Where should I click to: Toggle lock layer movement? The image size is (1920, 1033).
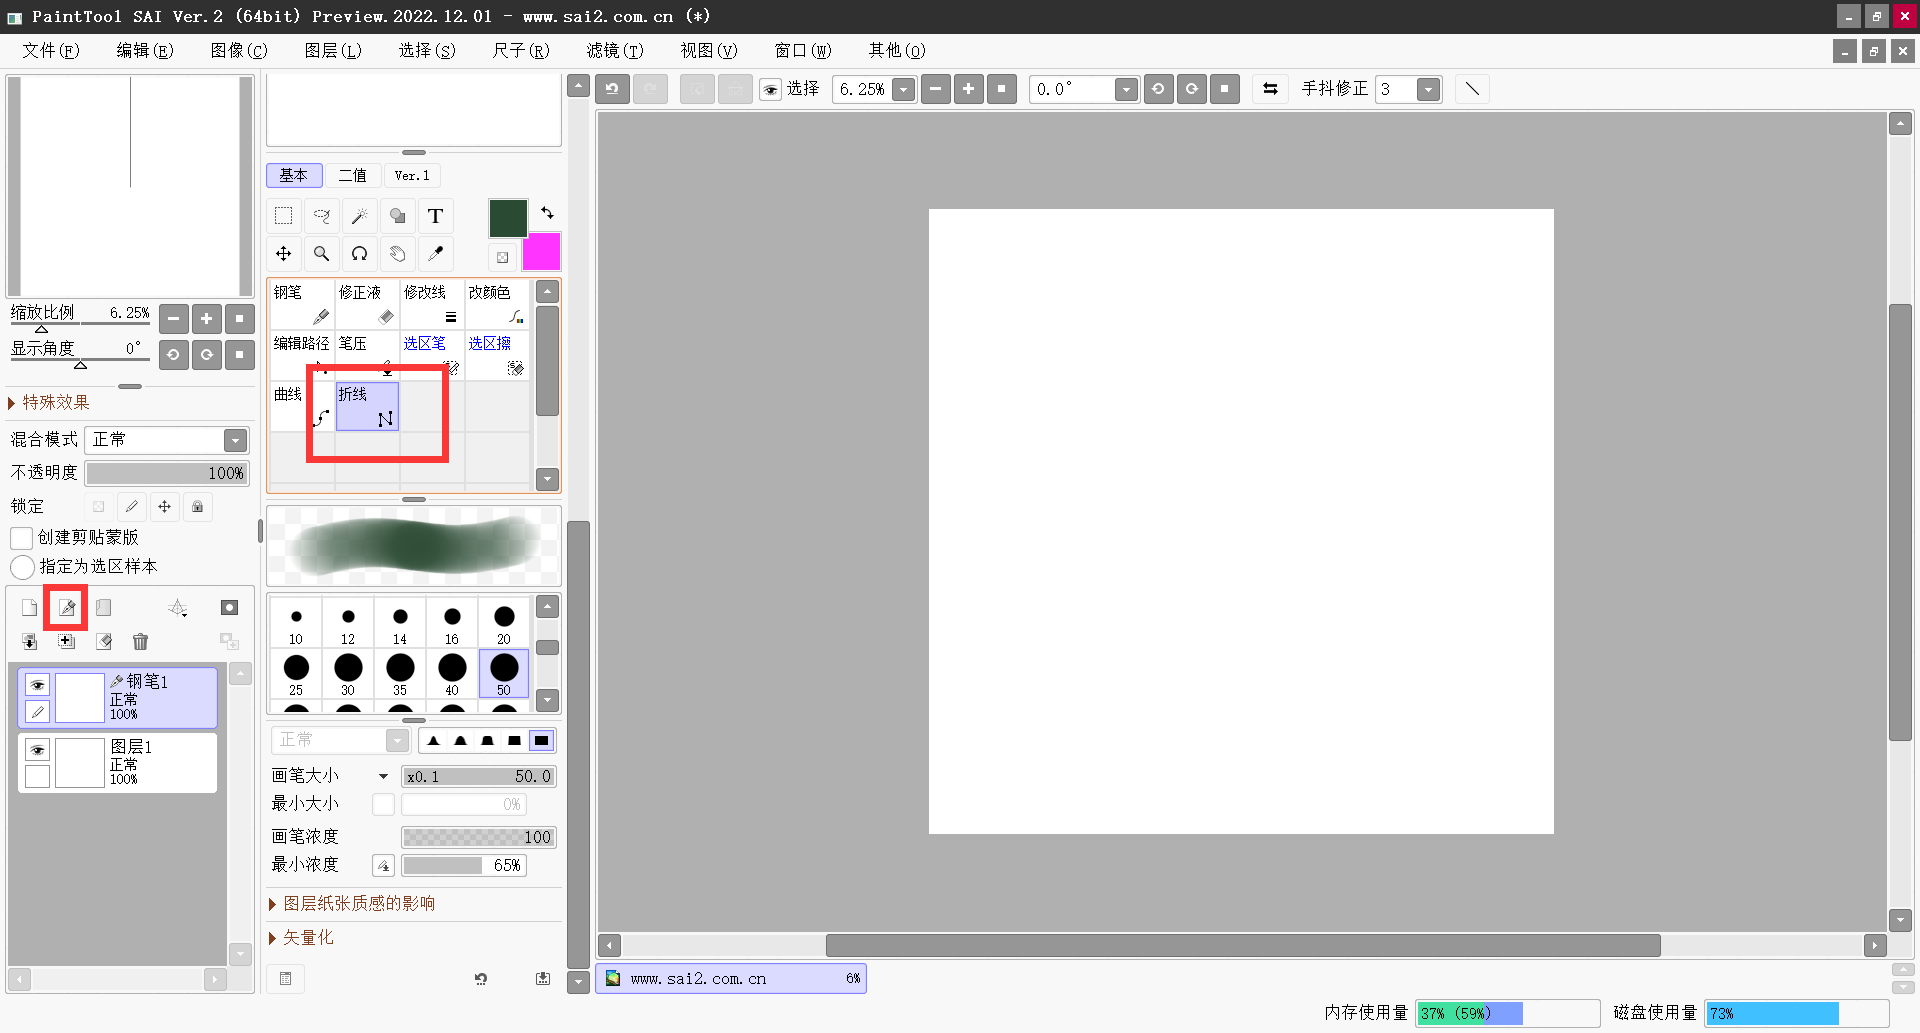tap(165, 507)
